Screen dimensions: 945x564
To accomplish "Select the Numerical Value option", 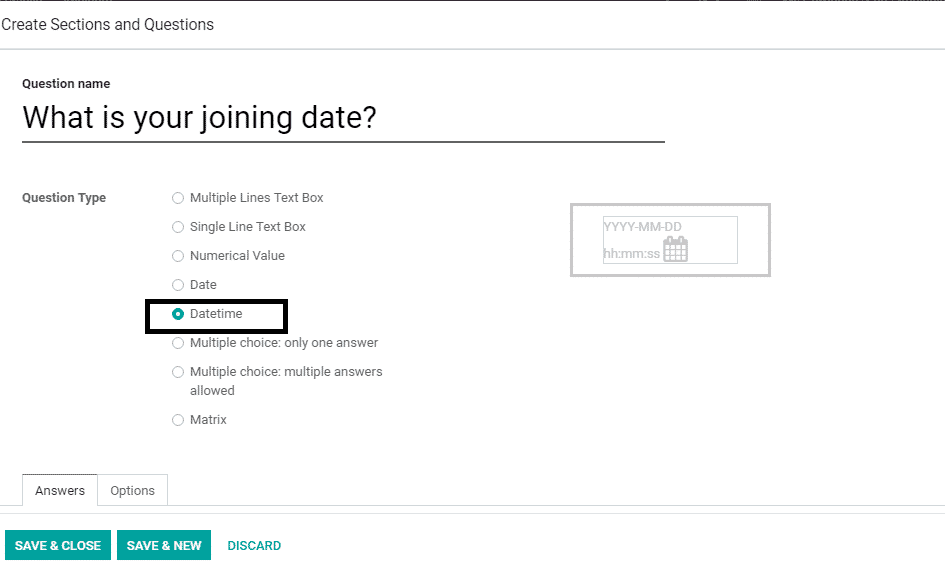I will click(x=178, y=256).
